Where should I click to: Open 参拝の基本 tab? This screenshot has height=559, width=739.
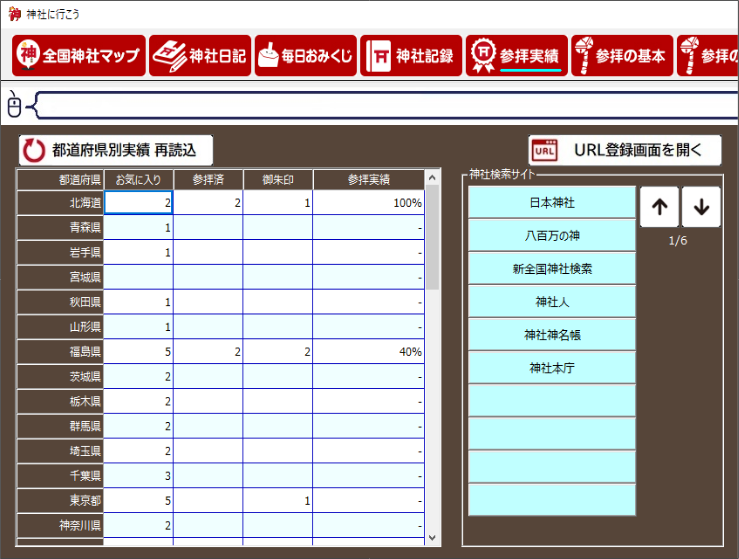621,56
